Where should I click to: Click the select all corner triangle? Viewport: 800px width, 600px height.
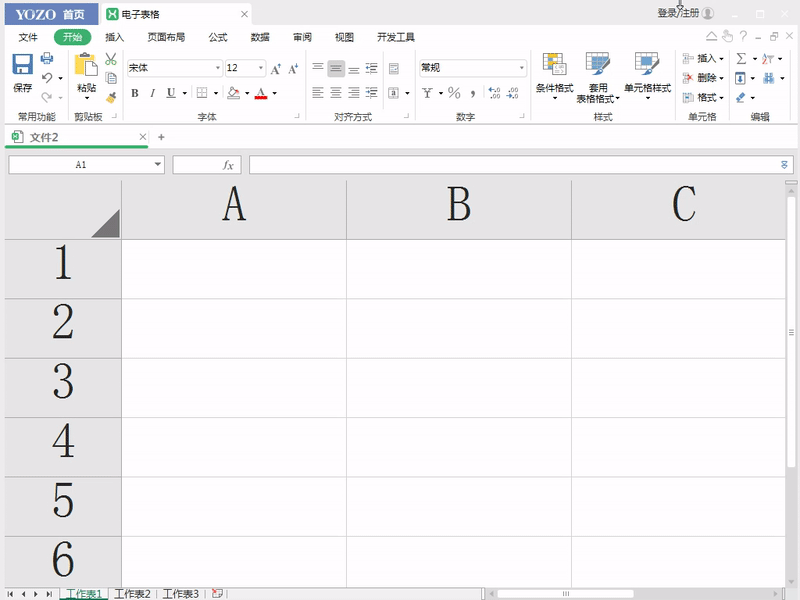[x=106, y=224]
